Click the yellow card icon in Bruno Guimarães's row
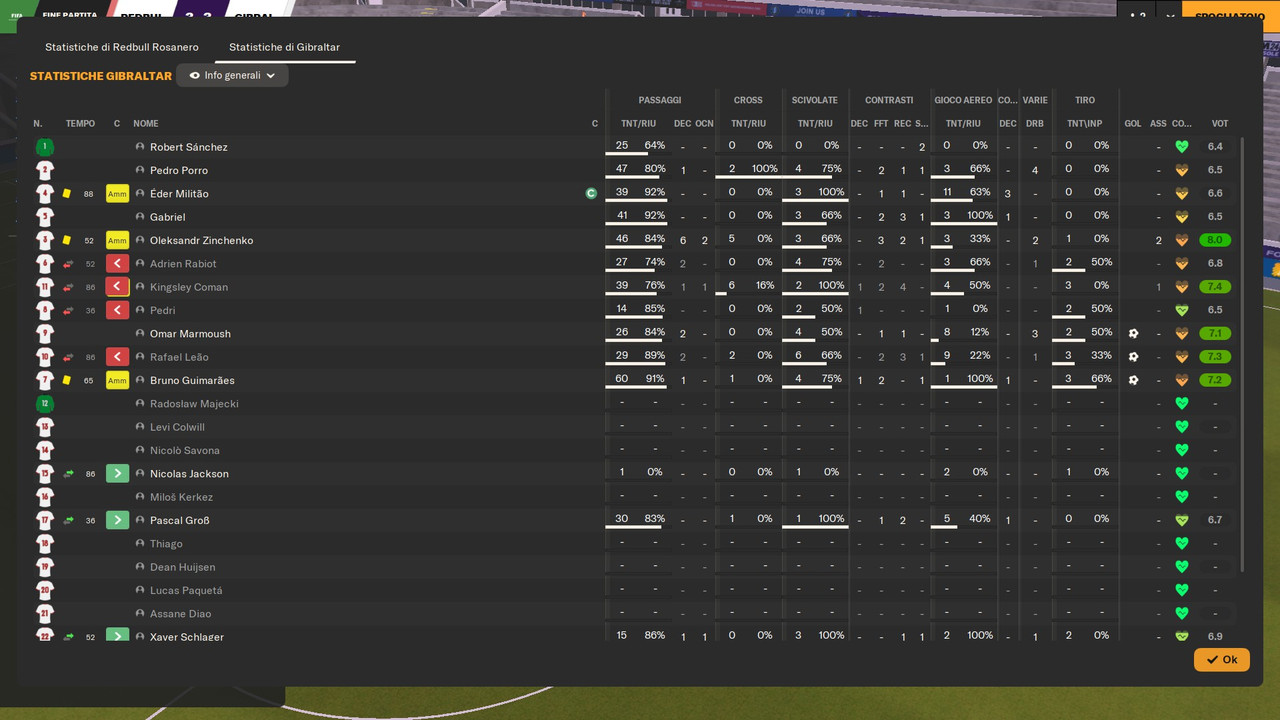This screenshot has width=1280, height=720. pyautogui.click(x=67, y=381)
